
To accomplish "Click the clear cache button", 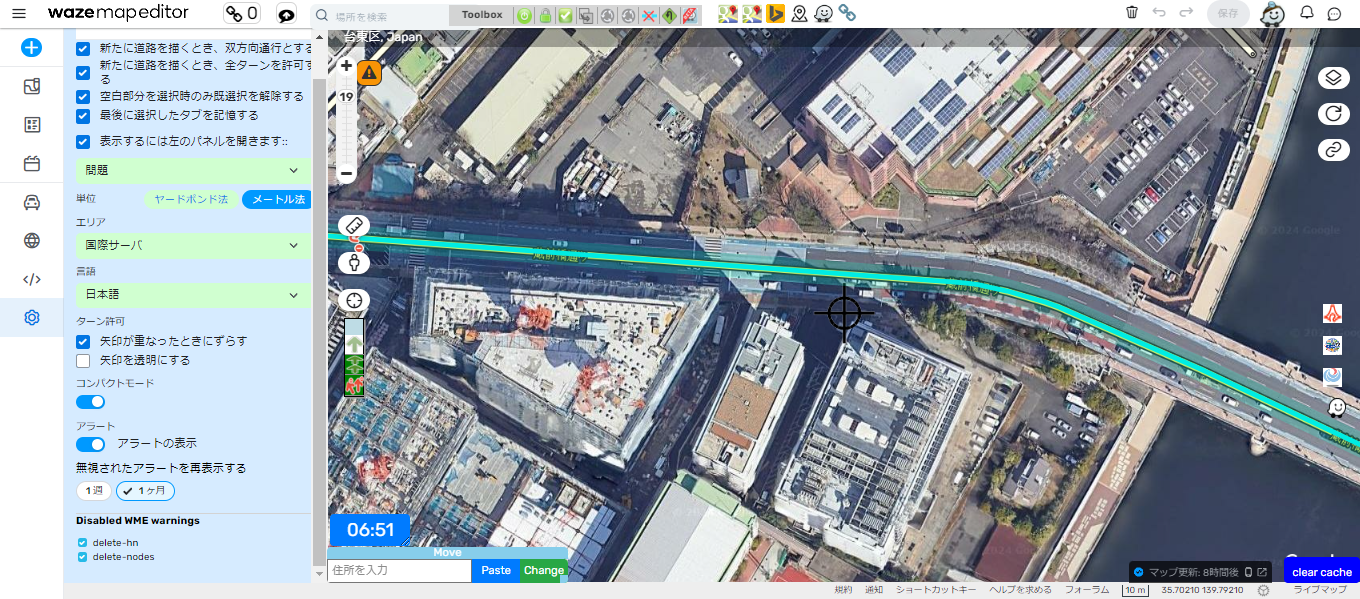I will coord(1321,572).
